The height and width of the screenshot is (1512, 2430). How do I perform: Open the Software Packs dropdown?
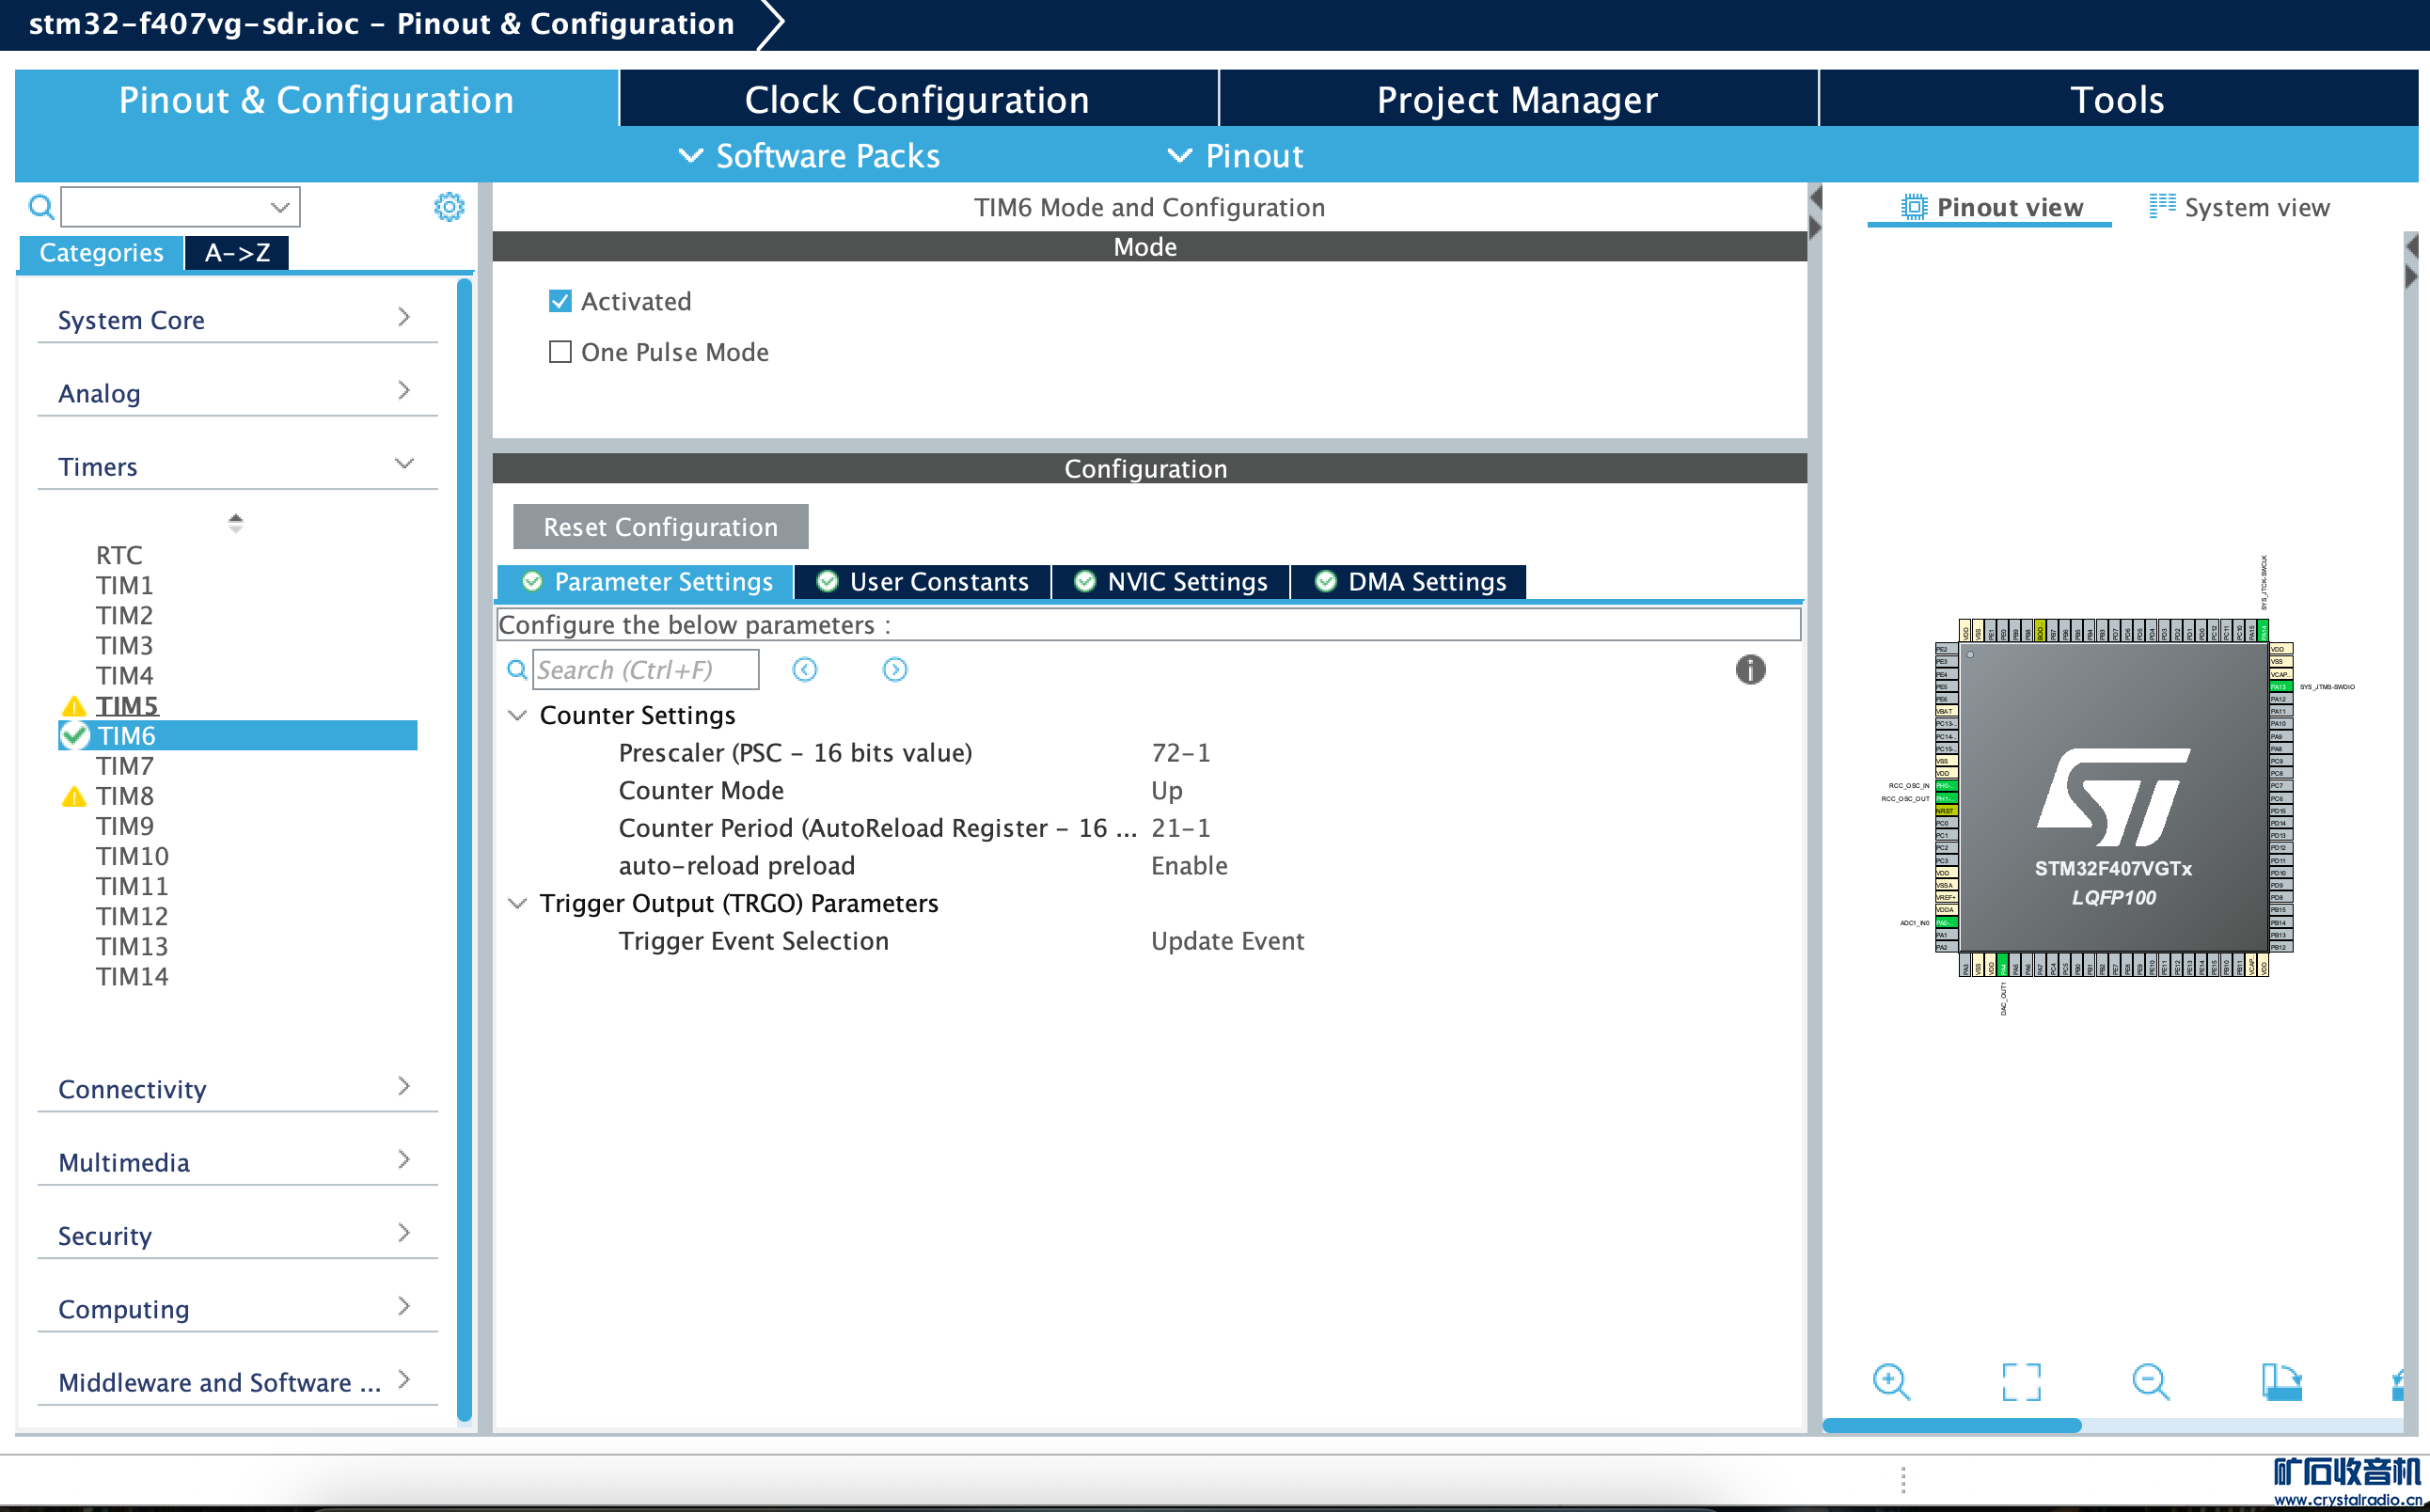(x=809, y=156)
